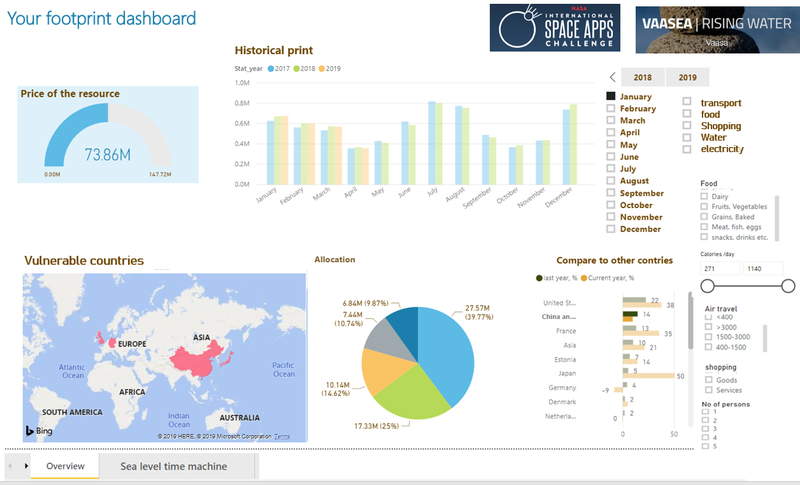Click the minimum calories input showing 271
This screenshot has height=485, width=800.
[721, 268]
